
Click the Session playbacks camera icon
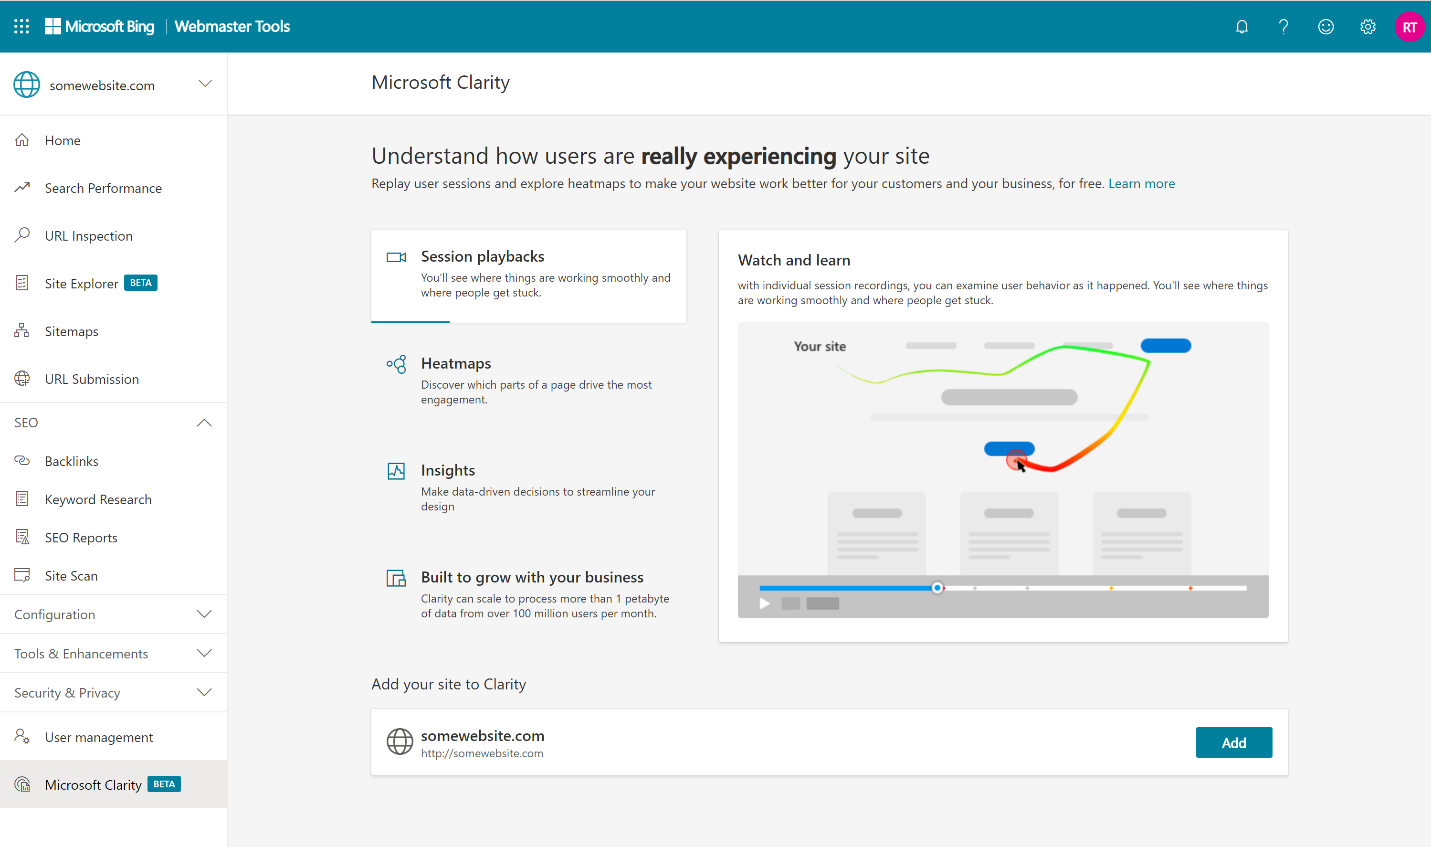(x=396, y=257)
